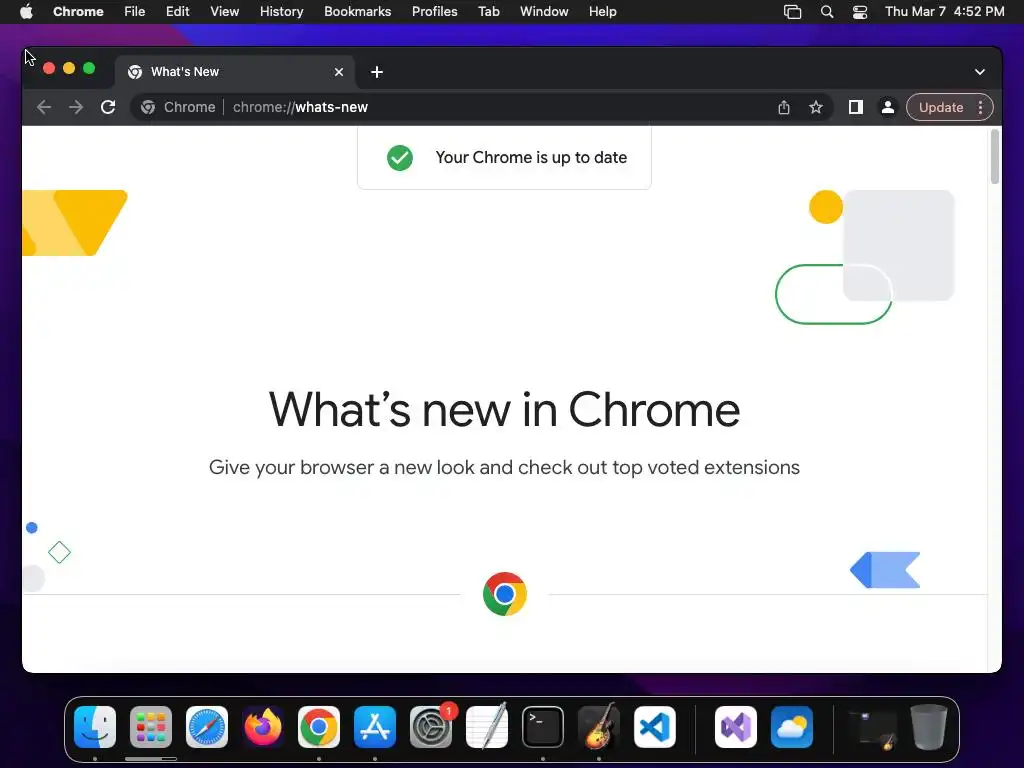Launch GarageBand from the Dock
This screenshot has width=1024, height=768.
point(599,727)
